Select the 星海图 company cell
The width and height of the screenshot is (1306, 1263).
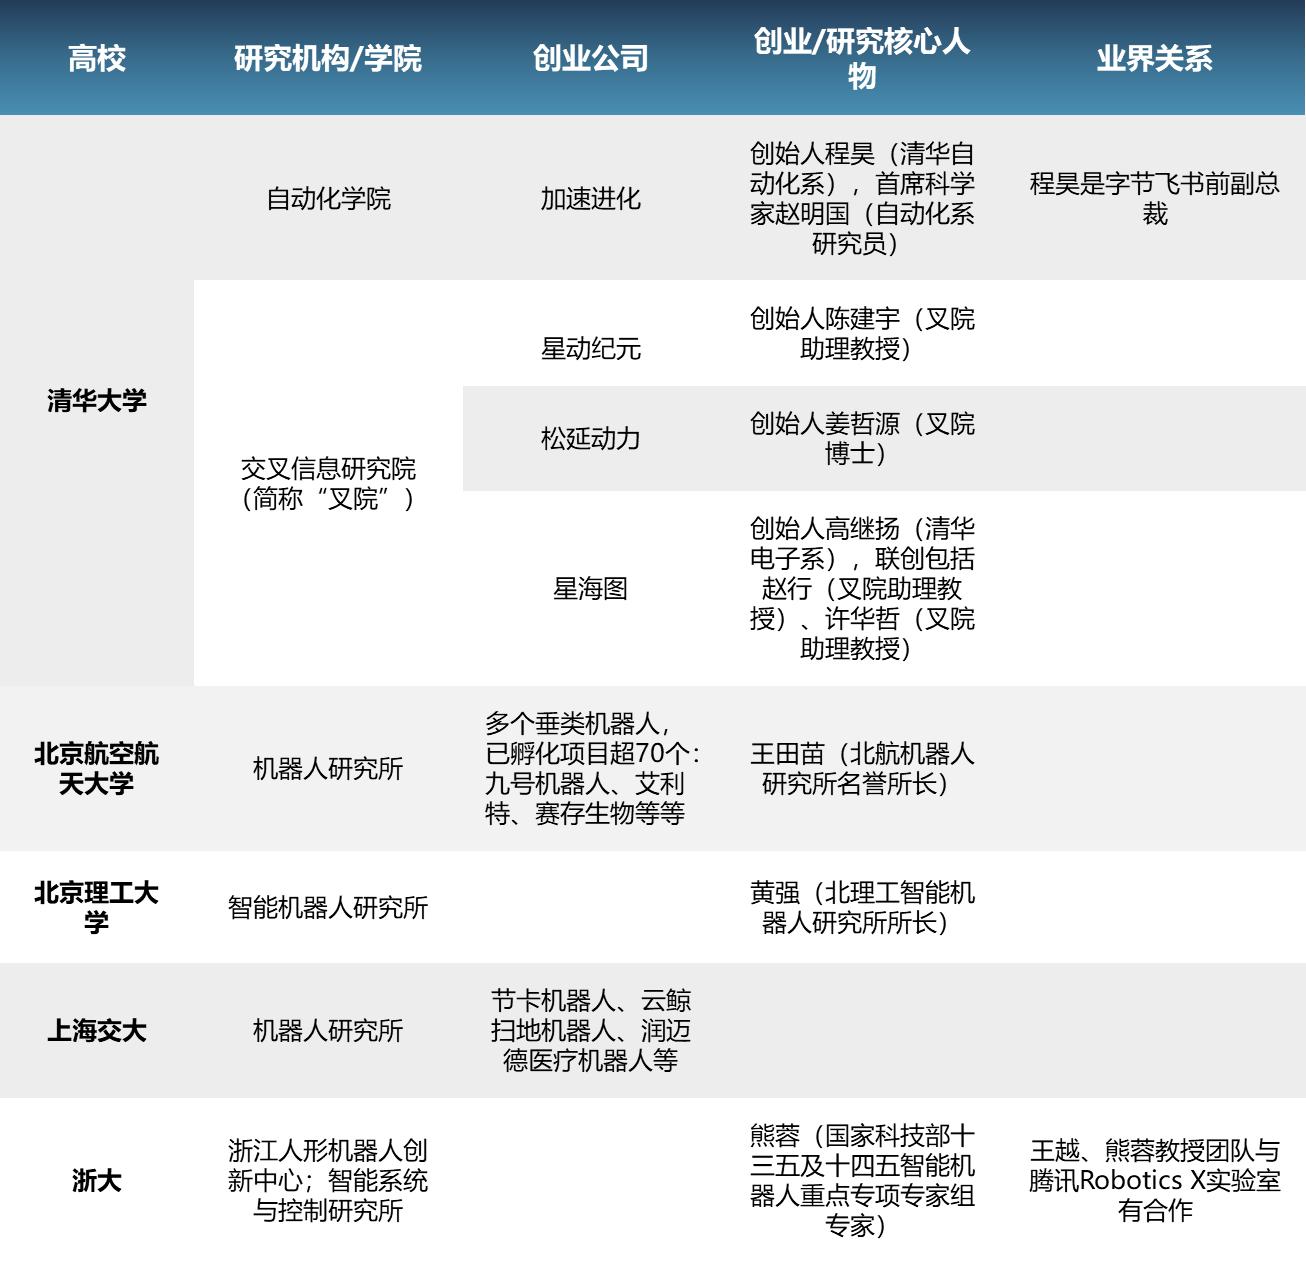591,588
